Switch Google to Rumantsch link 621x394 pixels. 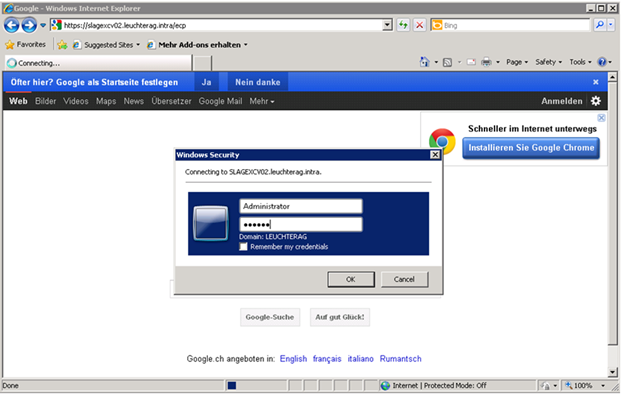pos(400,359)
